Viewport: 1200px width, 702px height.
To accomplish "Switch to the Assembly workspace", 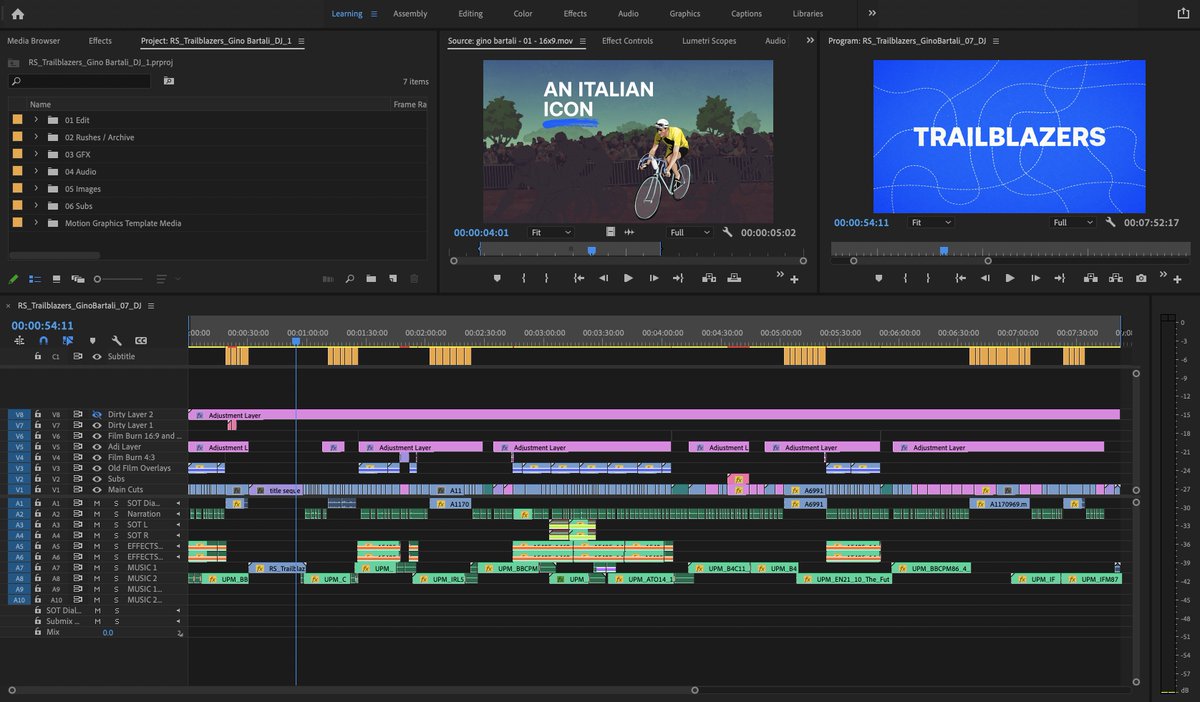I will (x=410, y=13).
